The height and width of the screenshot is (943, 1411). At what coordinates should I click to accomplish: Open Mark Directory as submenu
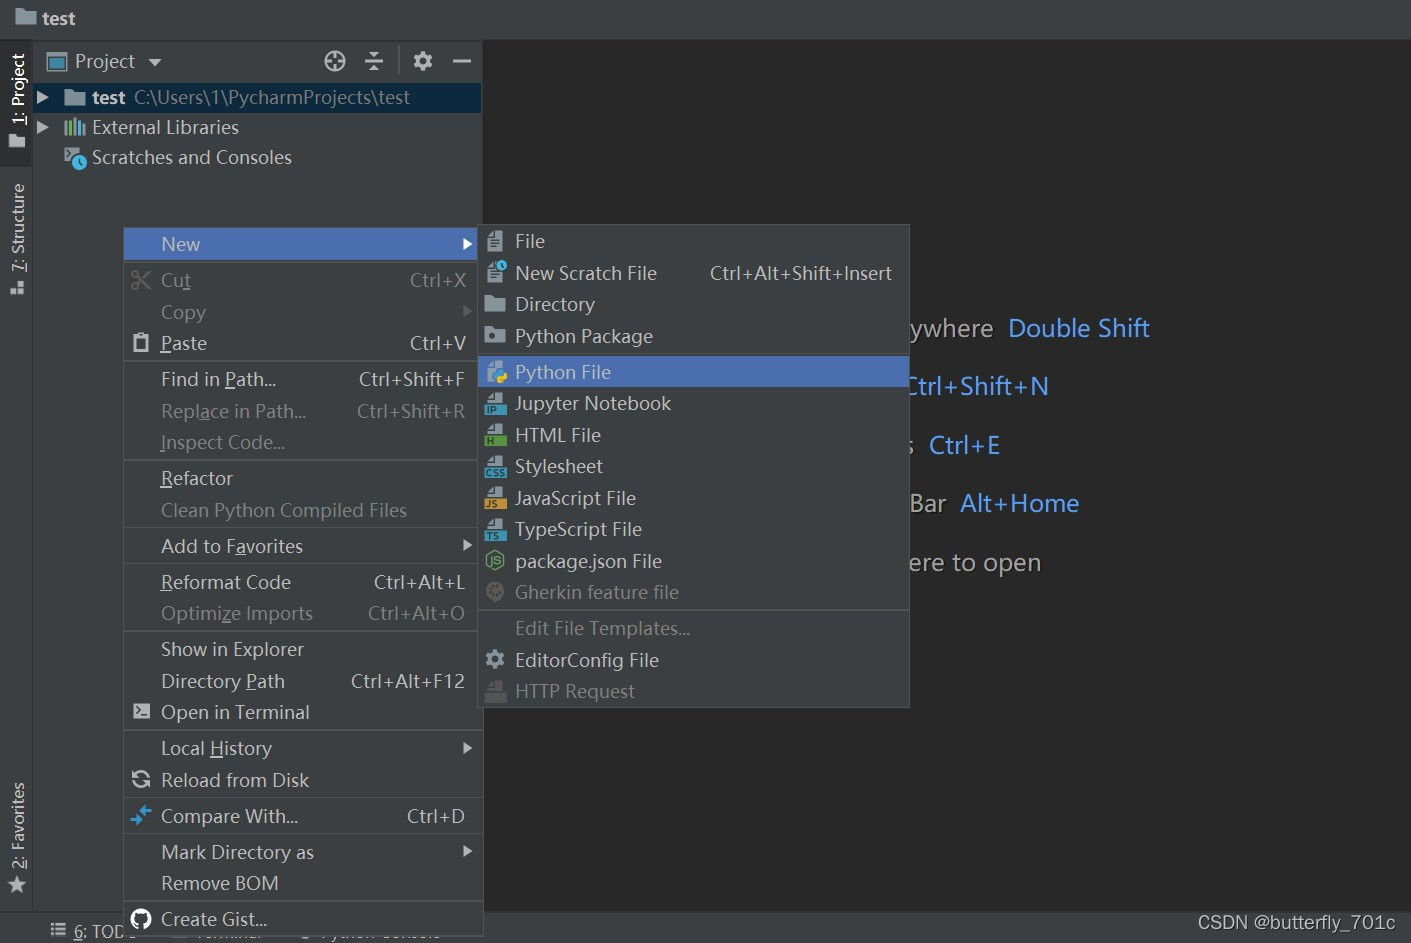[x=301, y=852]
